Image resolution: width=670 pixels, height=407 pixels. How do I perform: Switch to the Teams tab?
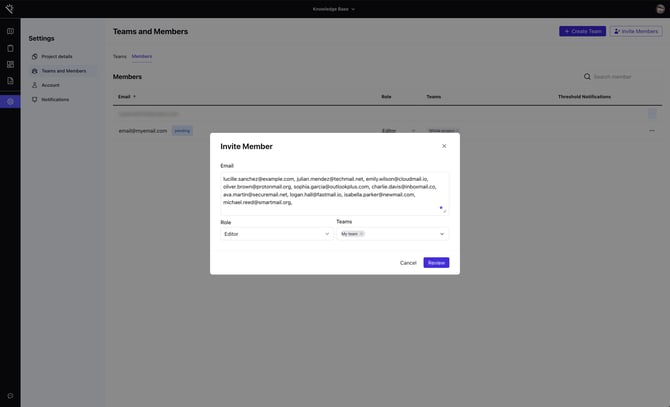tap(120, 56)
